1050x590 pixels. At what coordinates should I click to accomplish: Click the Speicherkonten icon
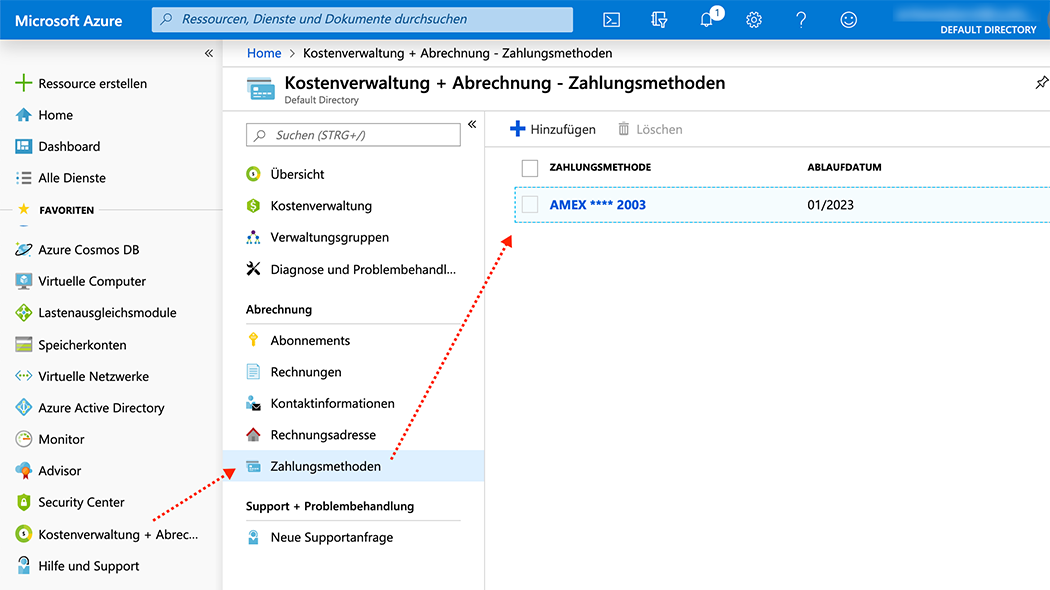(x=23, y=344)
